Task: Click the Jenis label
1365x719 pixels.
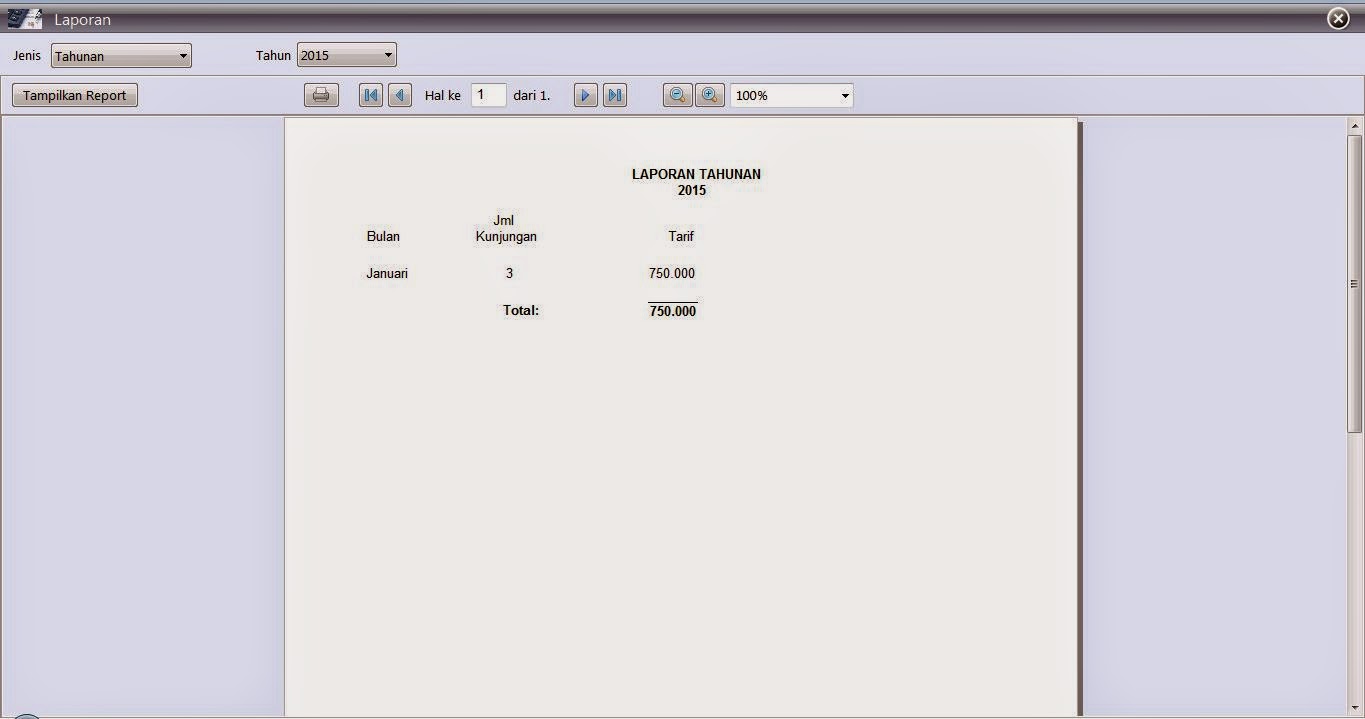Action: [x=26, y=56]
